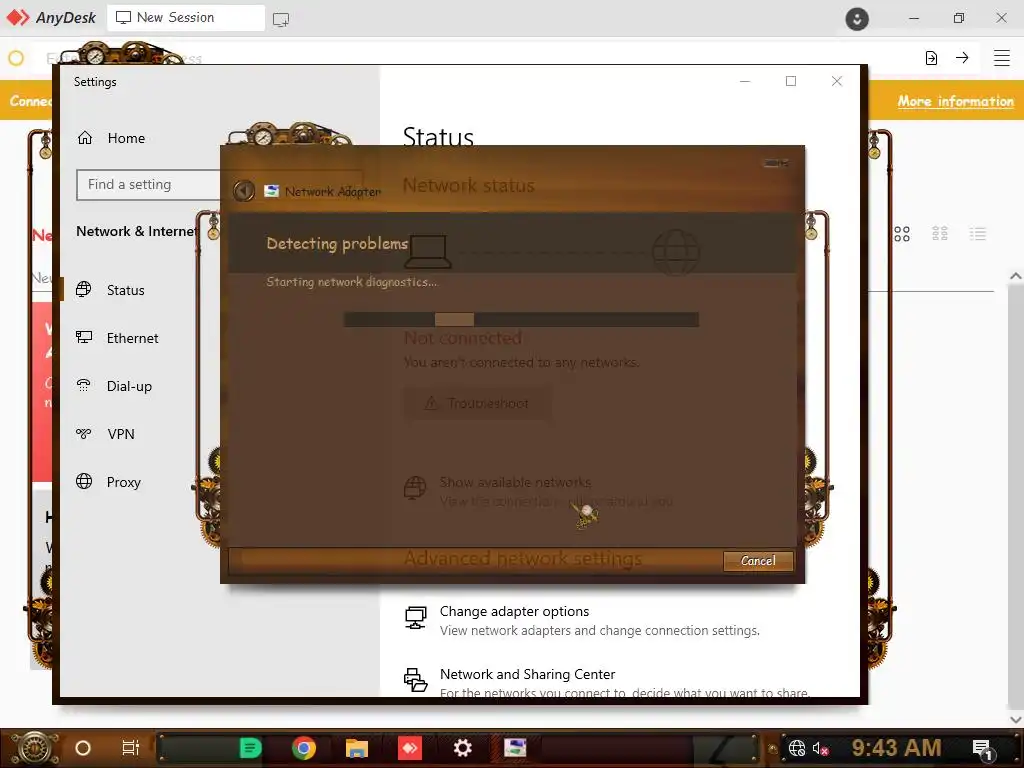Open Cortana search circle on the taskbar
The image size is (1024, 768).
point(83,748)
